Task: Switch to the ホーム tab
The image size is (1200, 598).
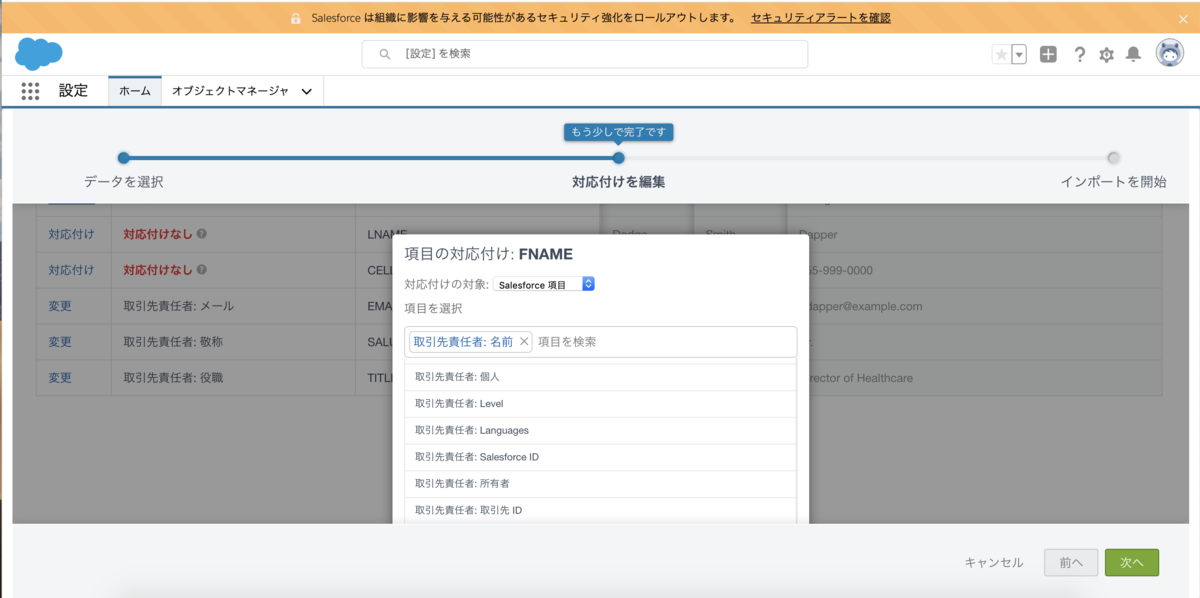Action: point(135,91)
